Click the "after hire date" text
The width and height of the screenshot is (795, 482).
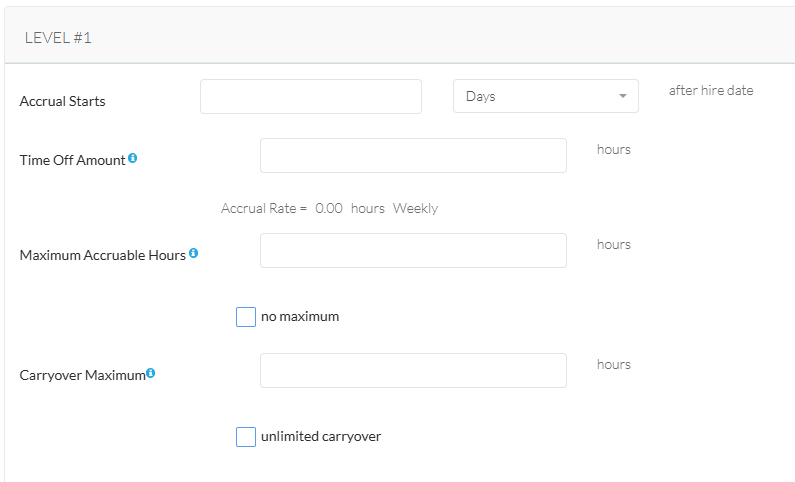point(711,90)
